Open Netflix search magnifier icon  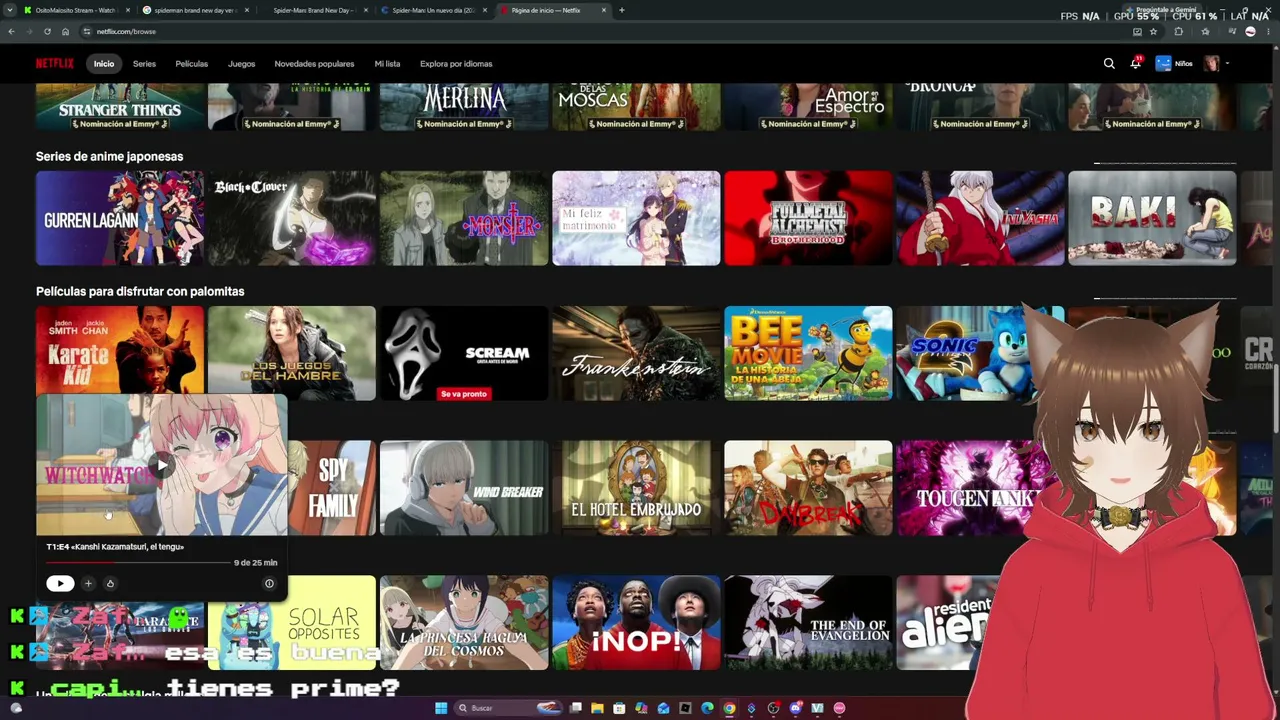click(x=1109, y=64)
